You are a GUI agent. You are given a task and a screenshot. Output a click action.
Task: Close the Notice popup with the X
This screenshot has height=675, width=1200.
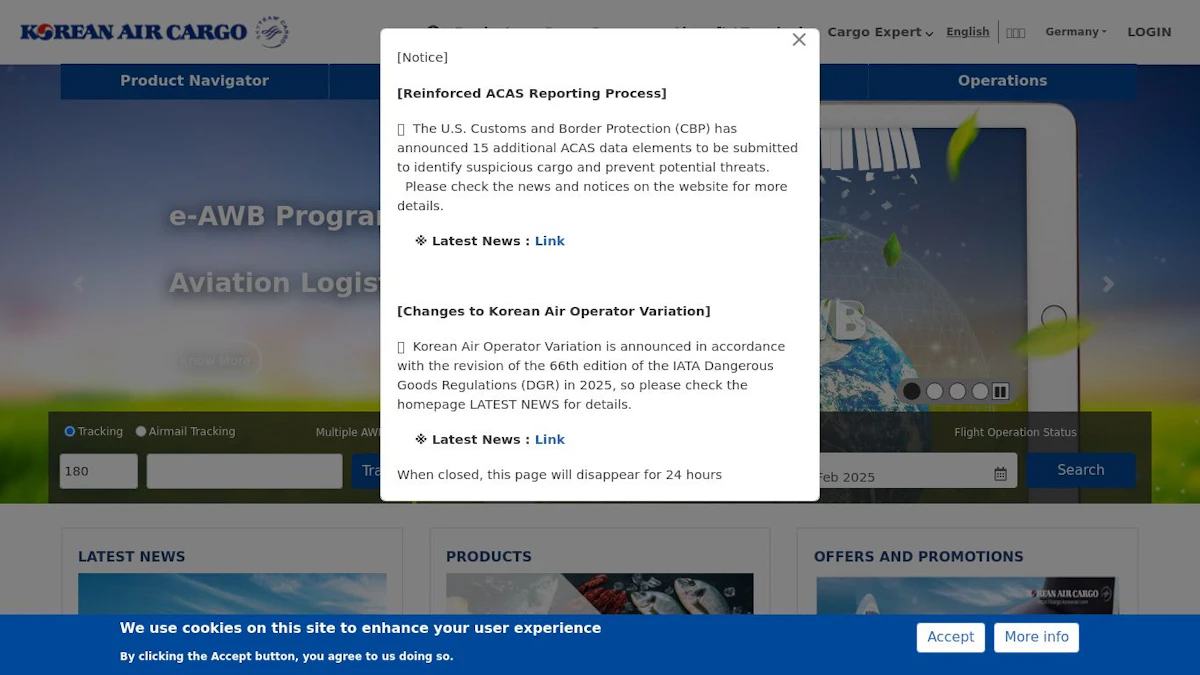799,40
